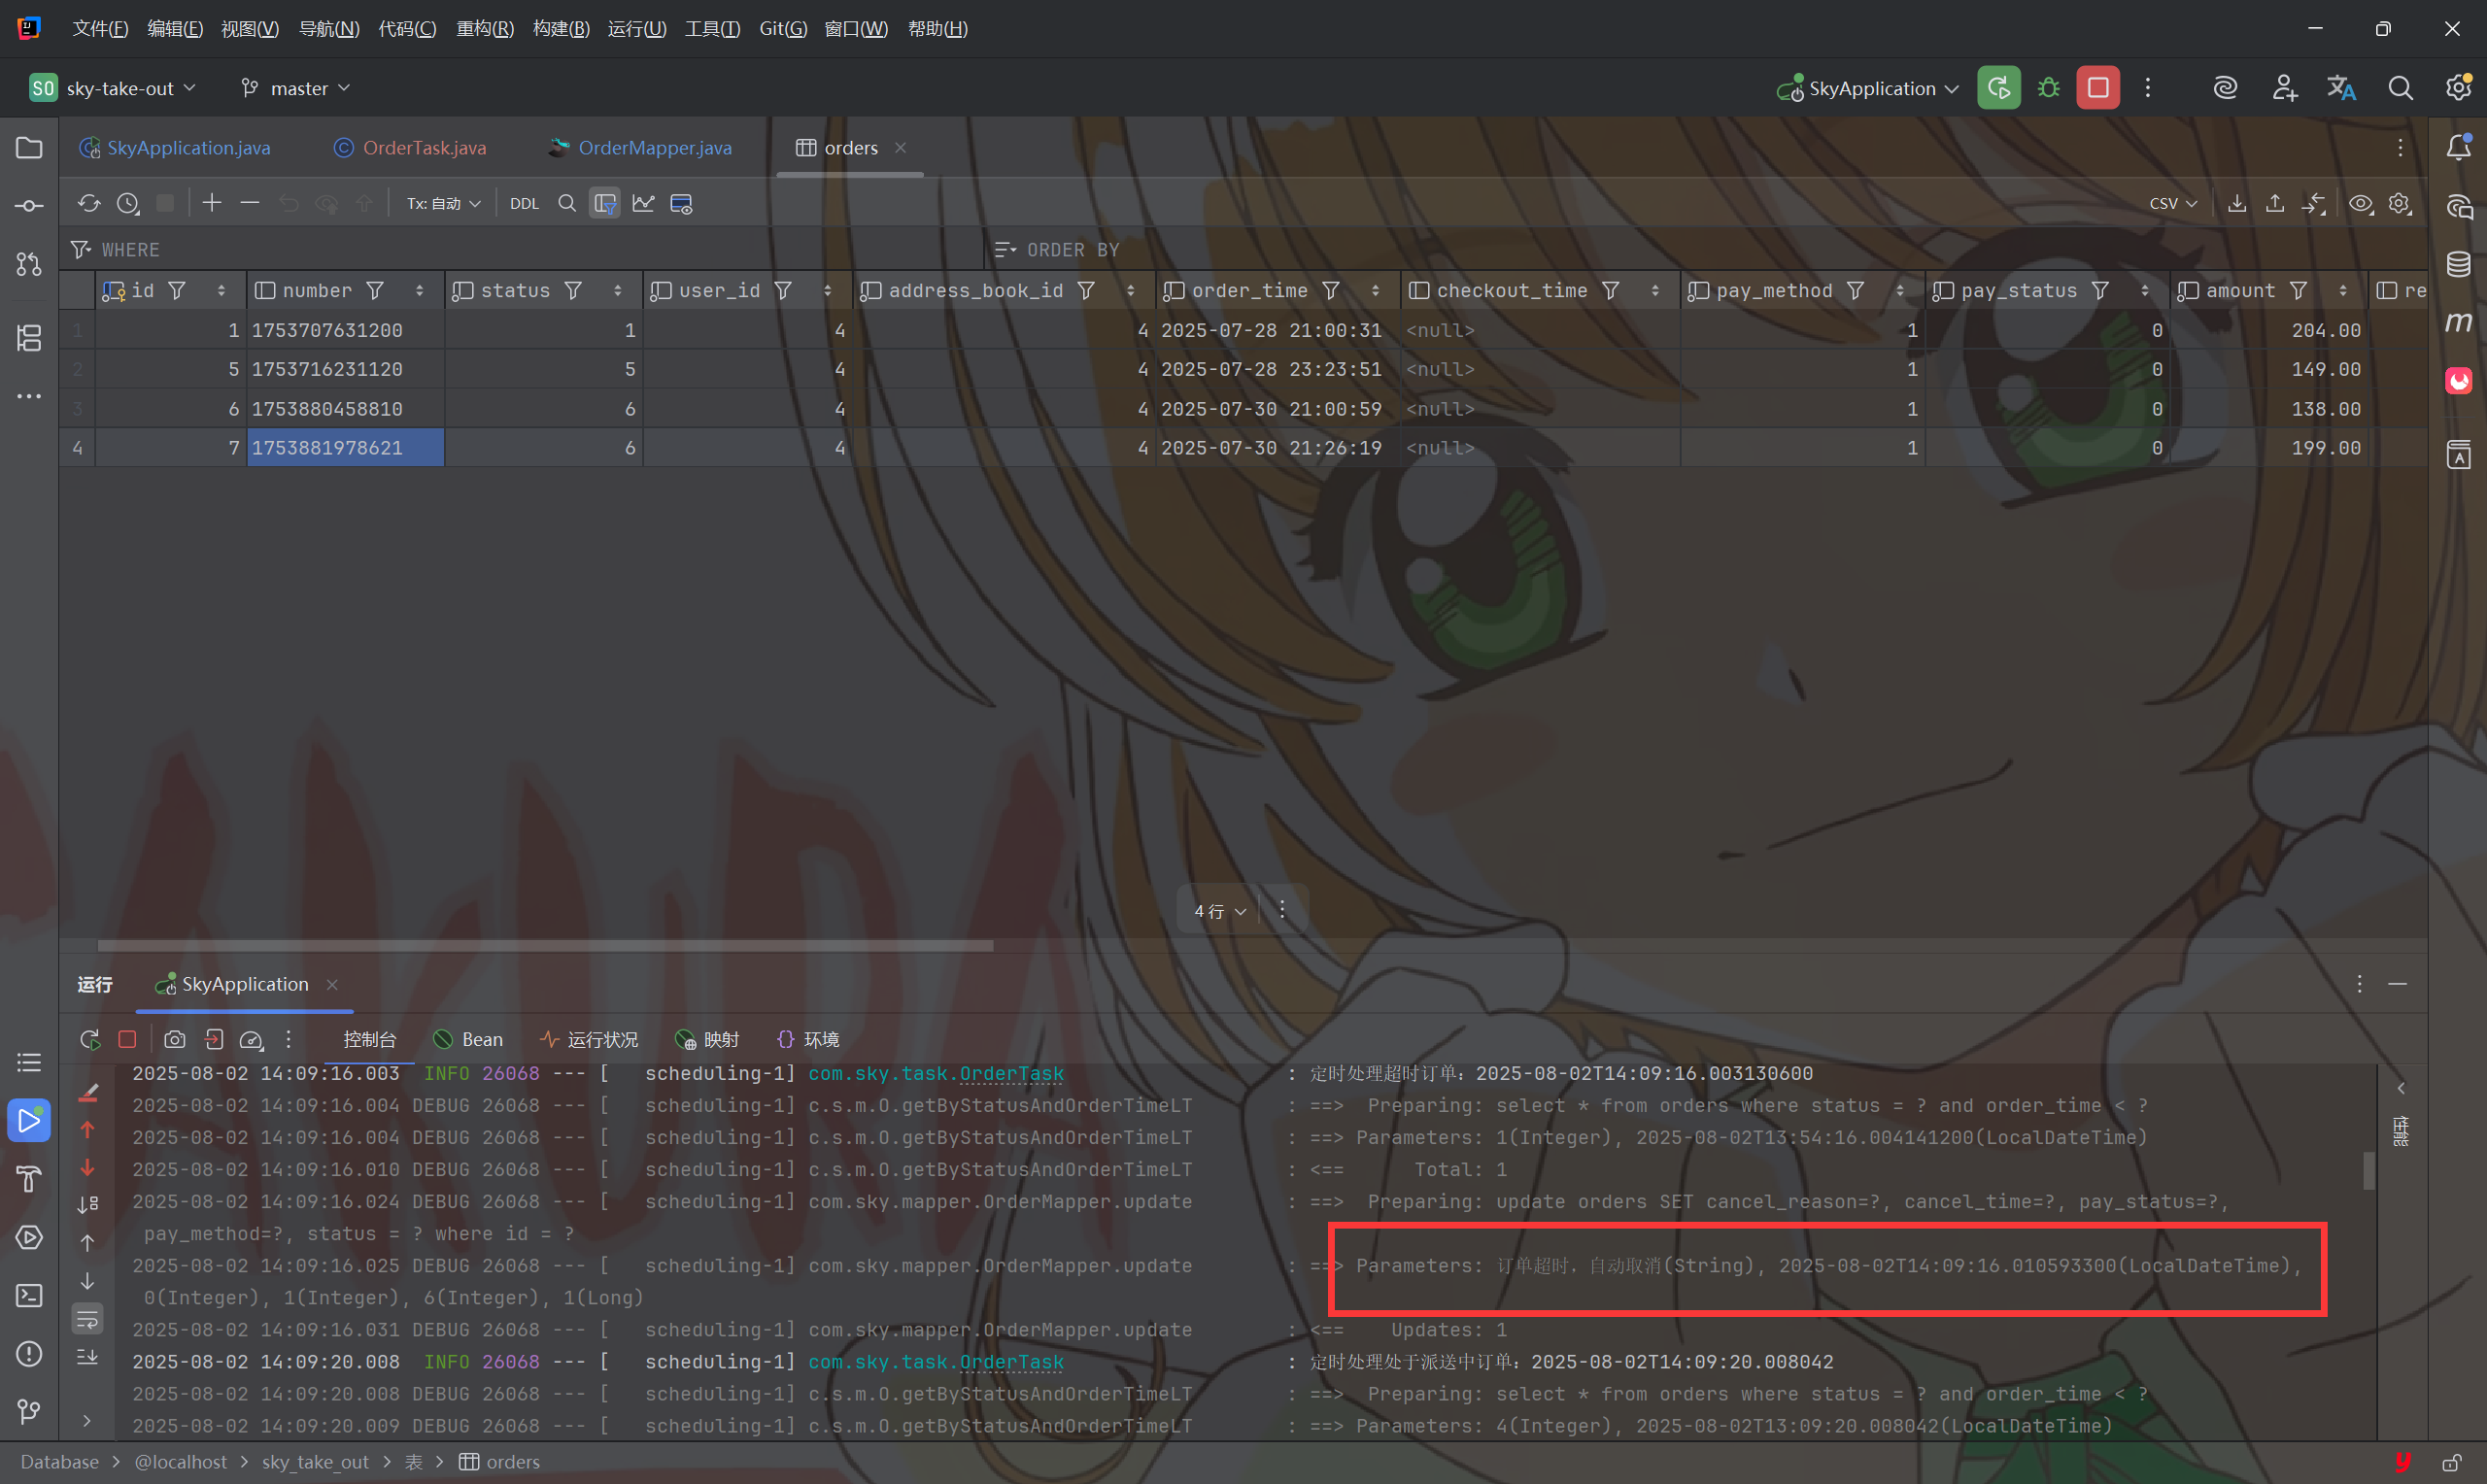Toggle soft-wrap in the console
Screen dimensions: 2487x1484
coord(88,1319)
